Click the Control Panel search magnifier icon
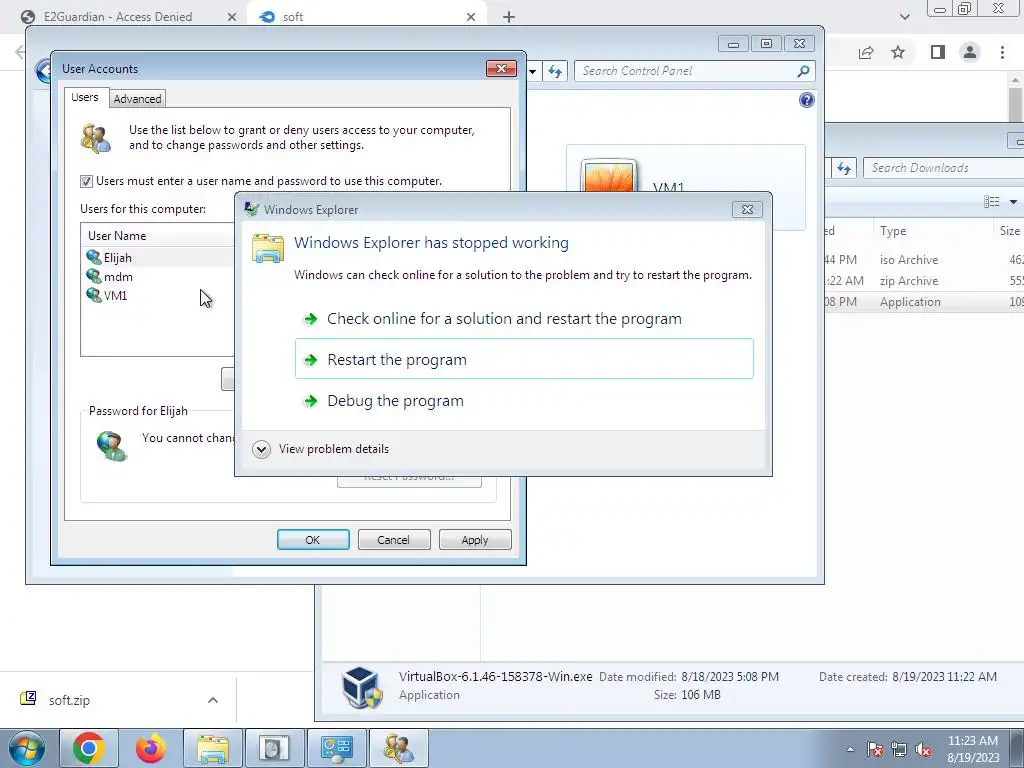 [803, 71]
